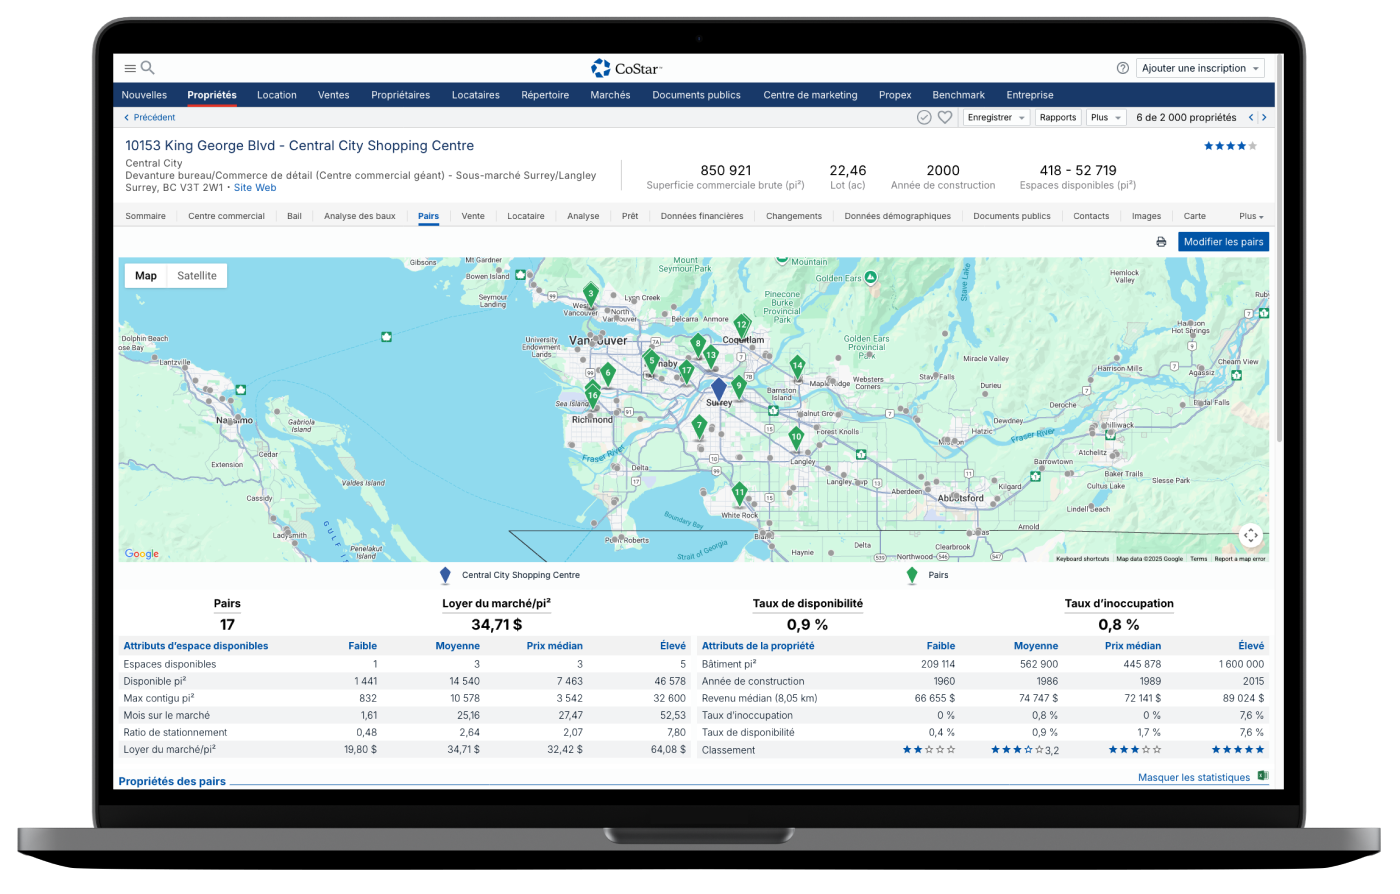Export statistics with the Excel icon

(x=1262, y=776)
